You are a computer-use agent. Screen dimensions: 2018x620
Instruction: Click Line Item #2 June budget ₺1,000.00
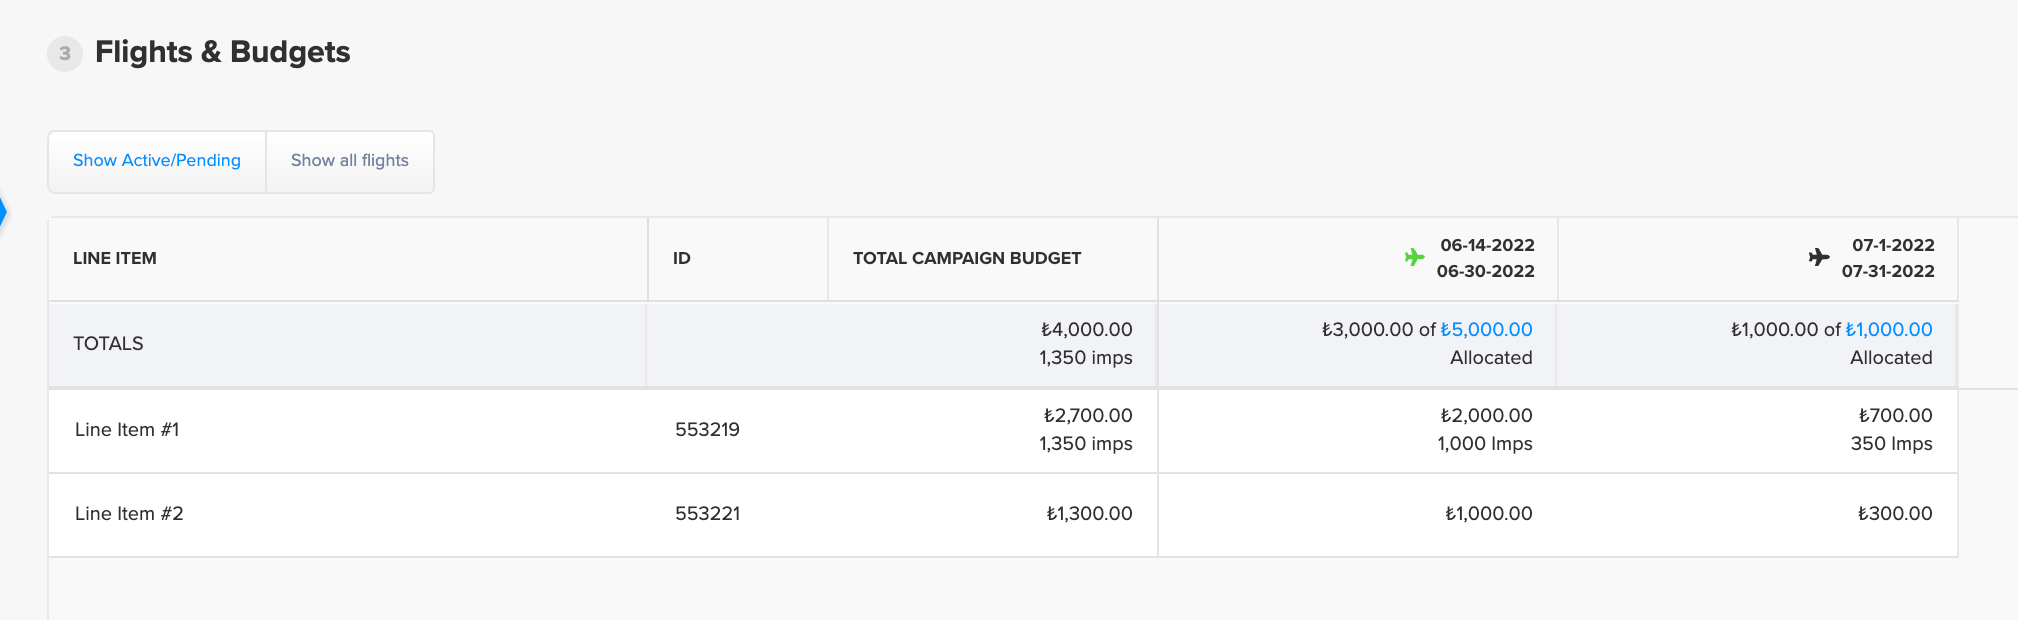tap(1488, 513)
